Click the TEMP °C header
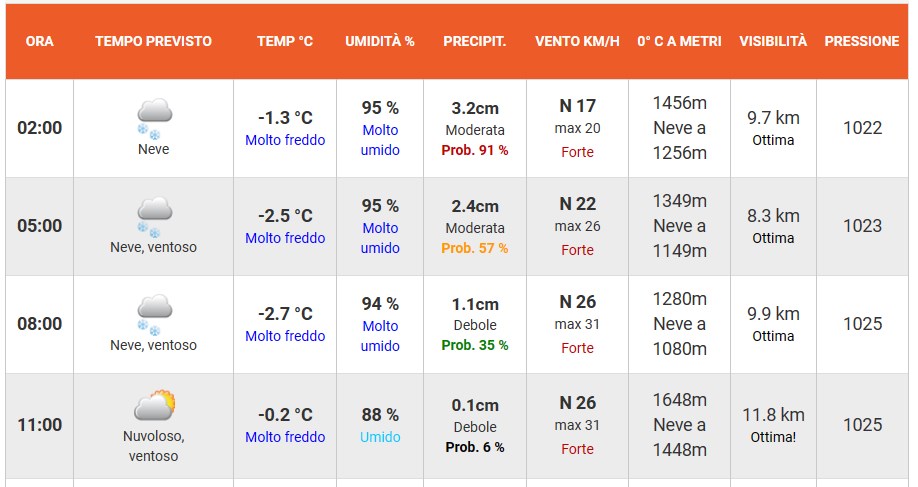Screen dimensions: 918x487 pos(285,41)
